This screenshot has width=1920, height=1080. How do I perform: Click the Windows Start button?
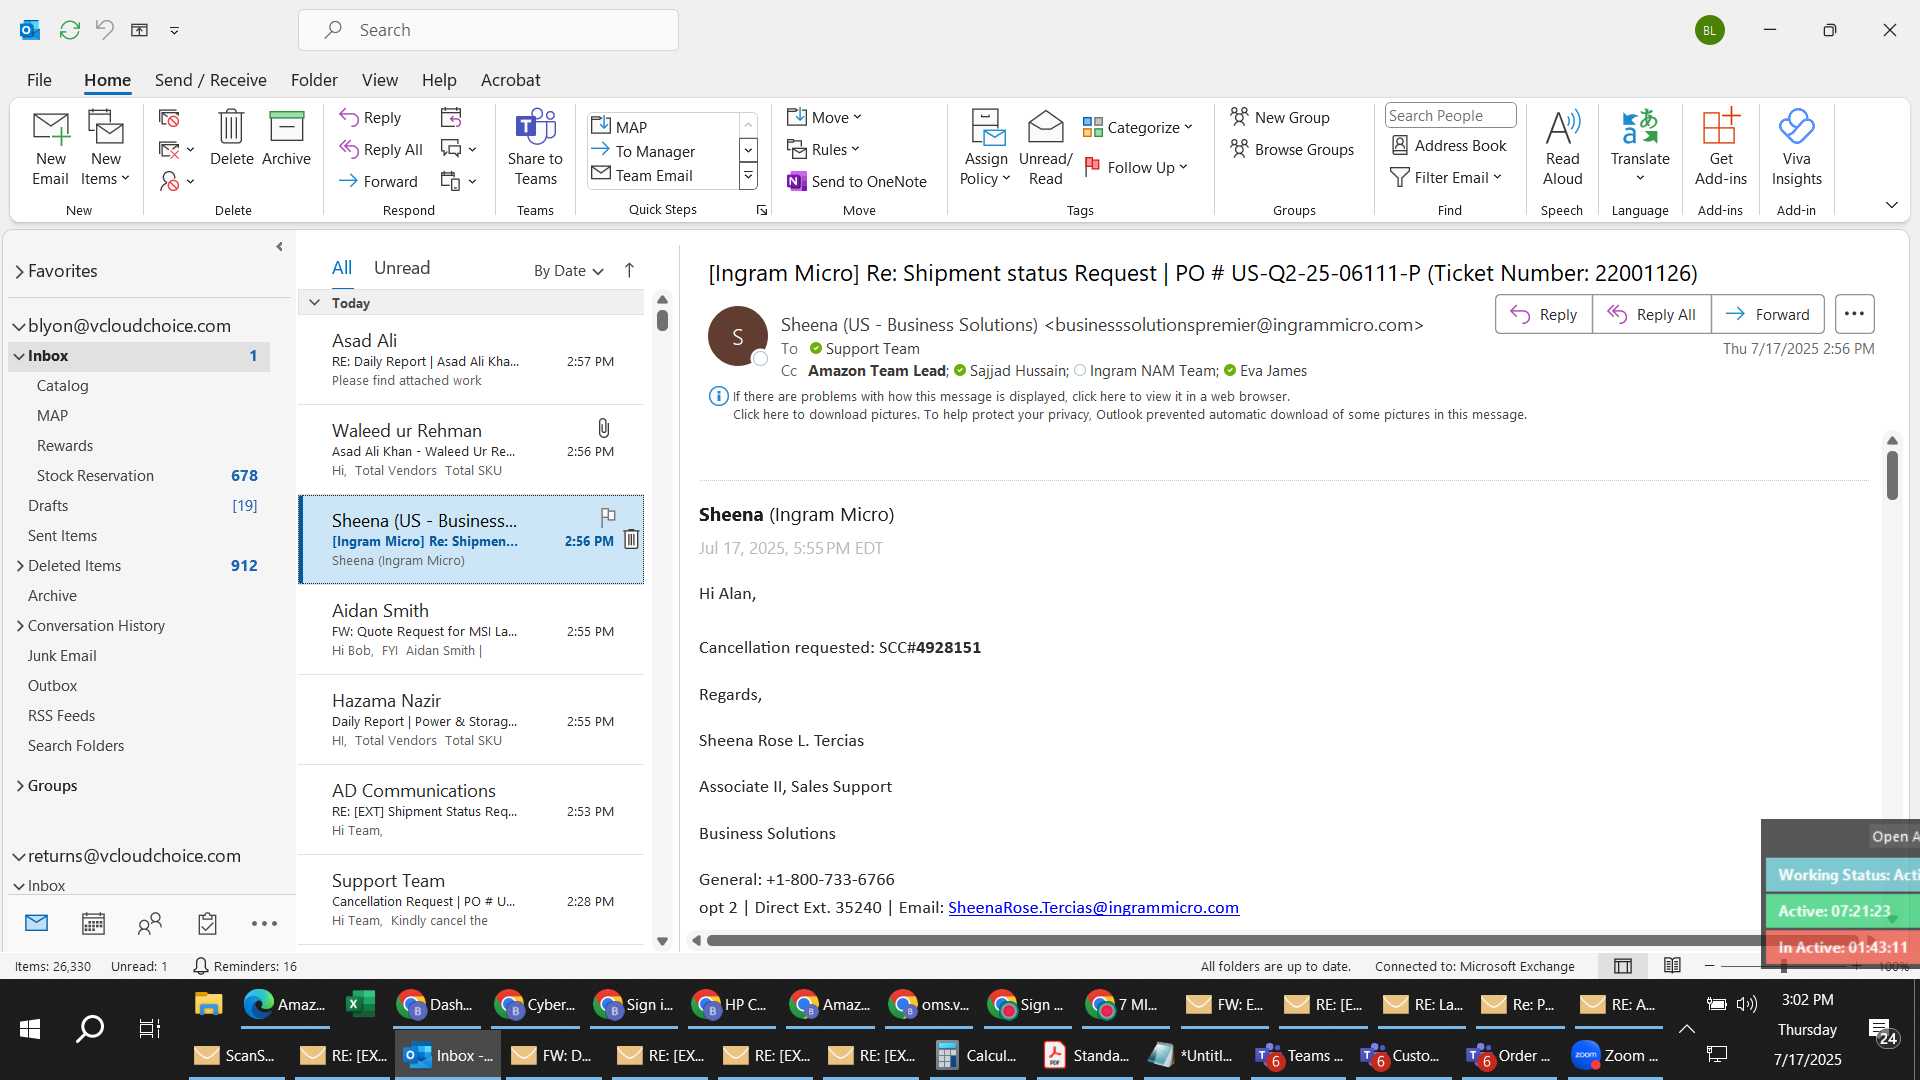pyautogui.click(x=30, y=1028)
